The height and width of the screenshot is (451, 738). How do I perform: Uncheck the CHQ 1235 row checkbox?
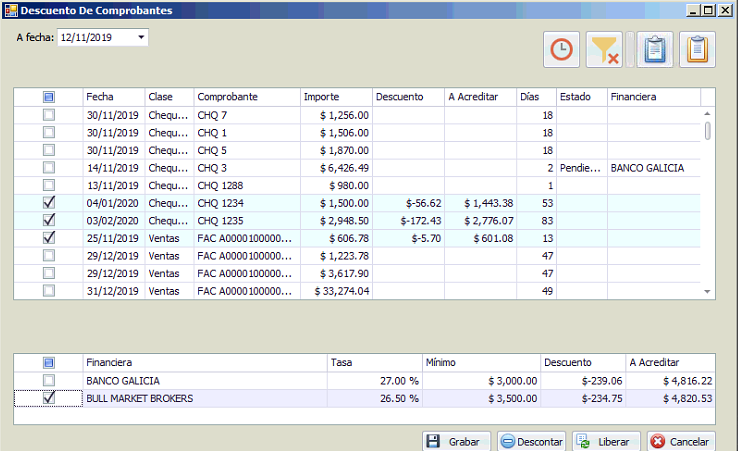tap(48, 220)
